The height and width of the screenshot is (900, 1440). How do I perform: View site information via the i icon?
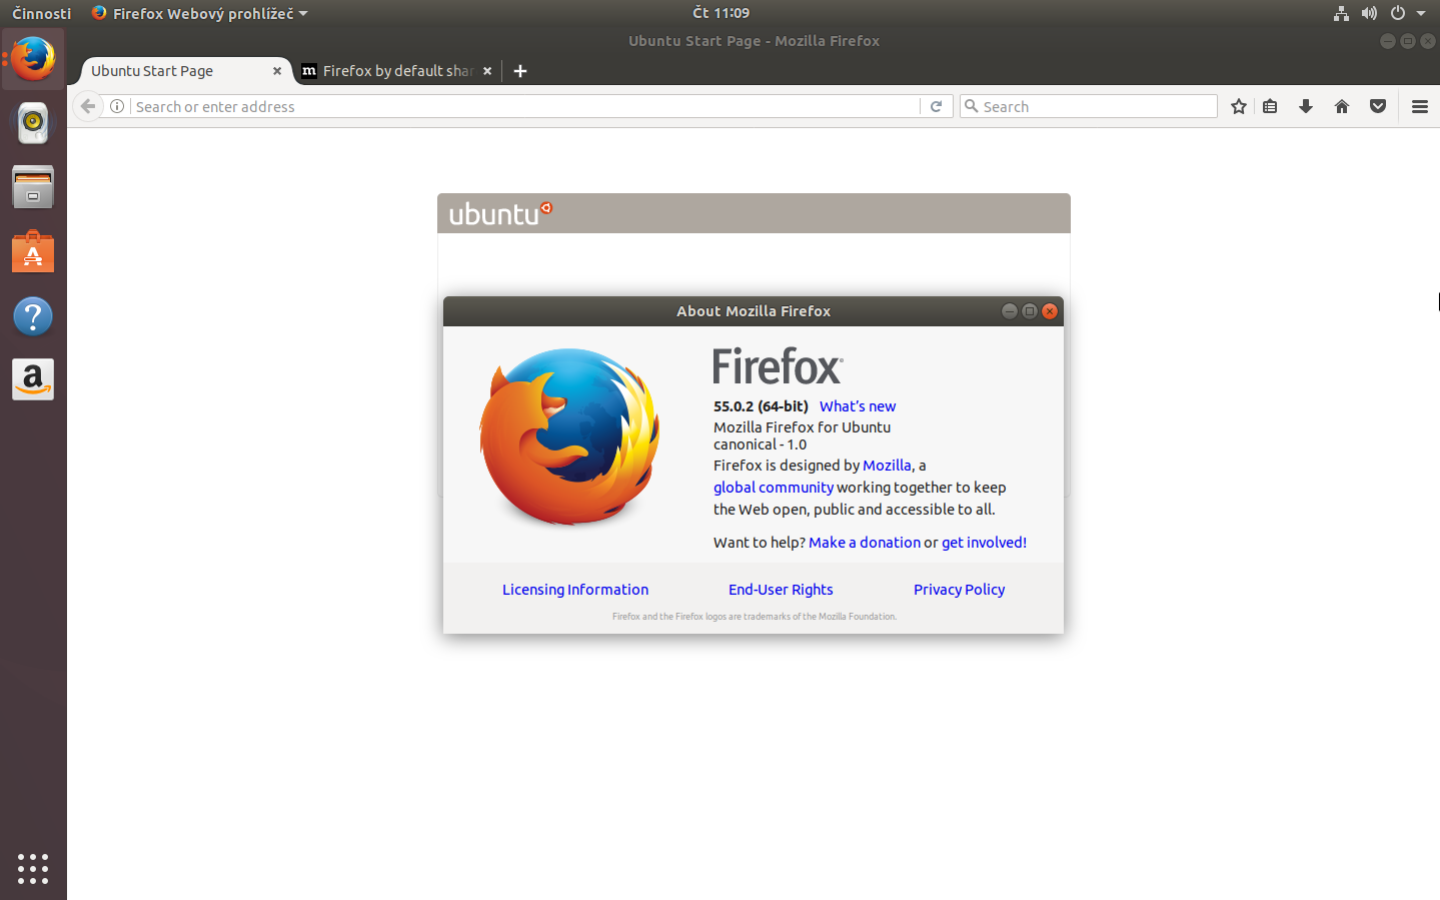coord(117,106)
